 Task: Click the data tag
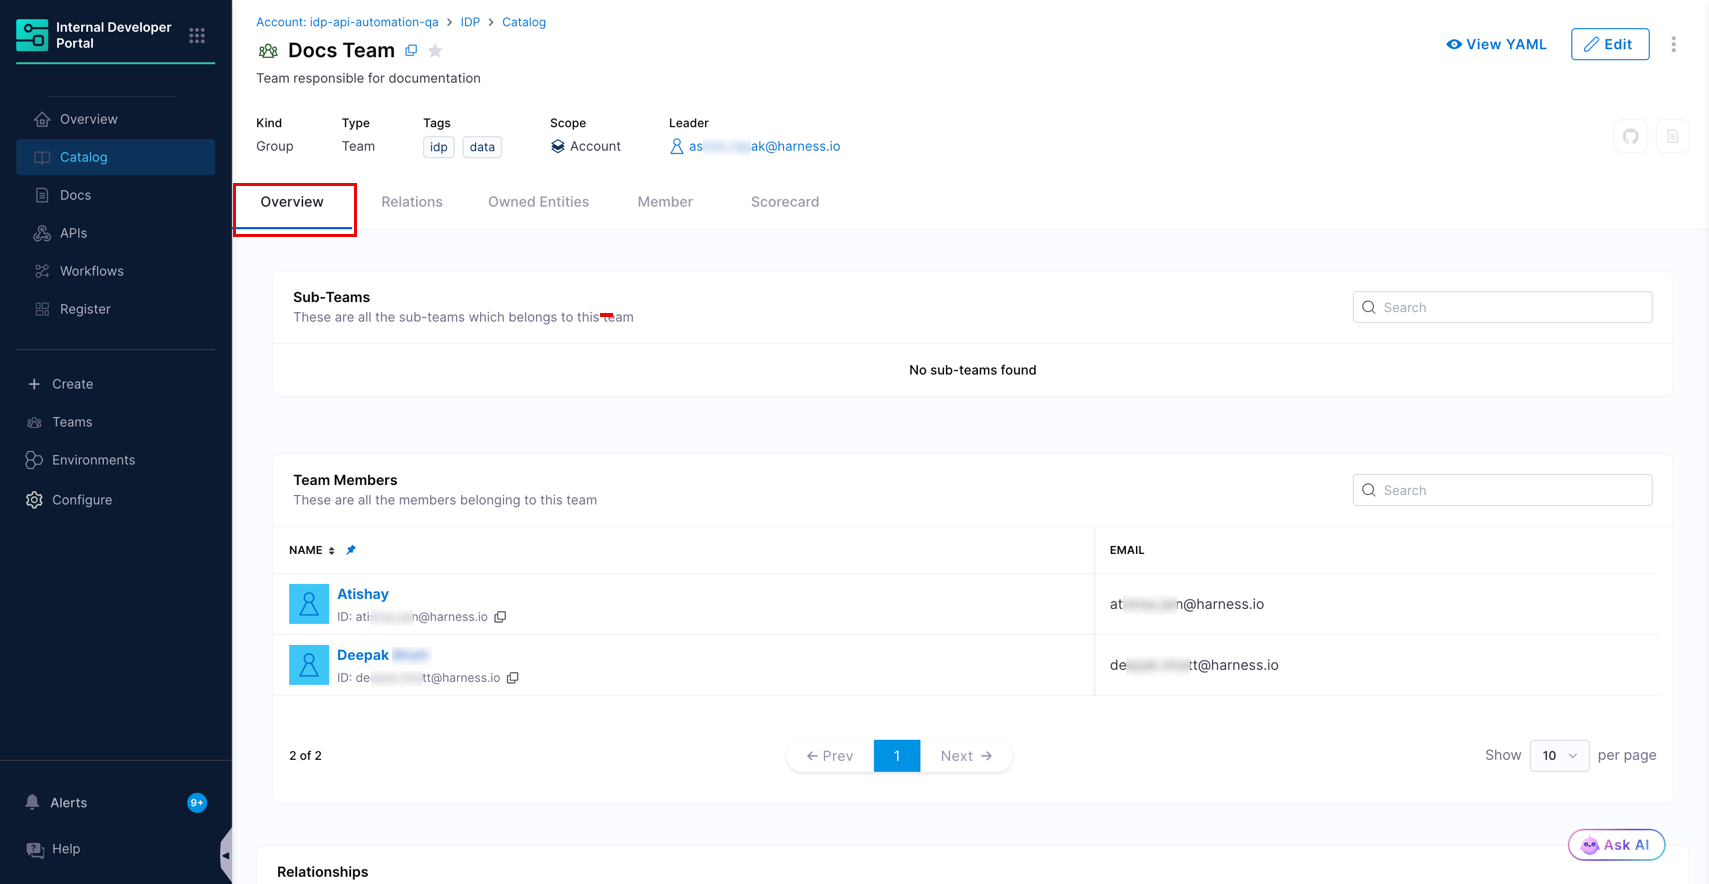482,147
